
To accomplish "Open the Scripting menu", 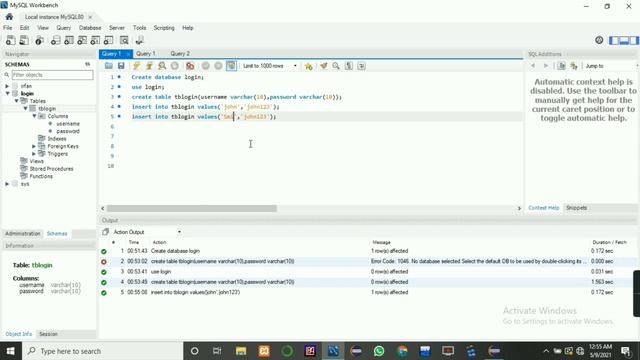I will click(164, 28).
